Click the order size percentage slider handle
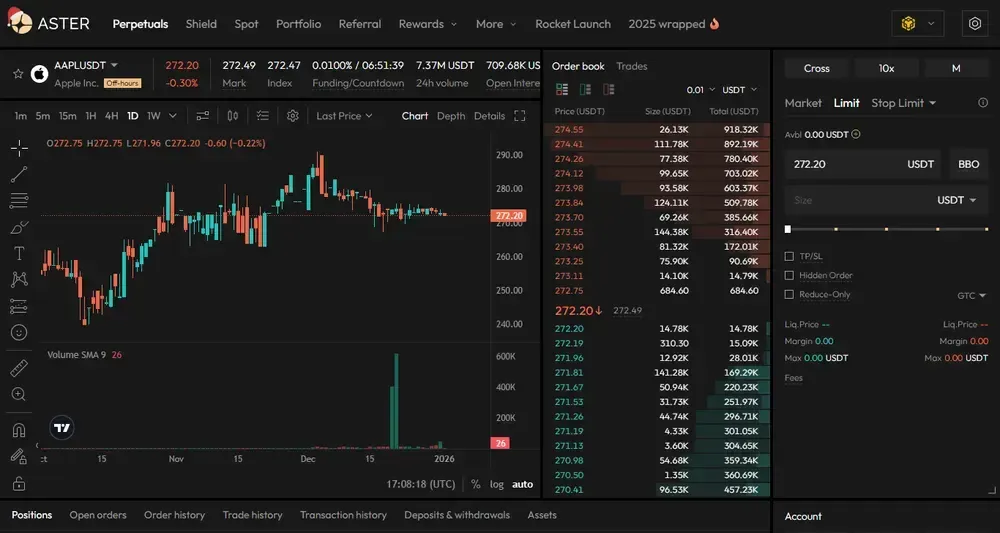Viewport: 1000px width, 533px height. (x=788, y=229)
